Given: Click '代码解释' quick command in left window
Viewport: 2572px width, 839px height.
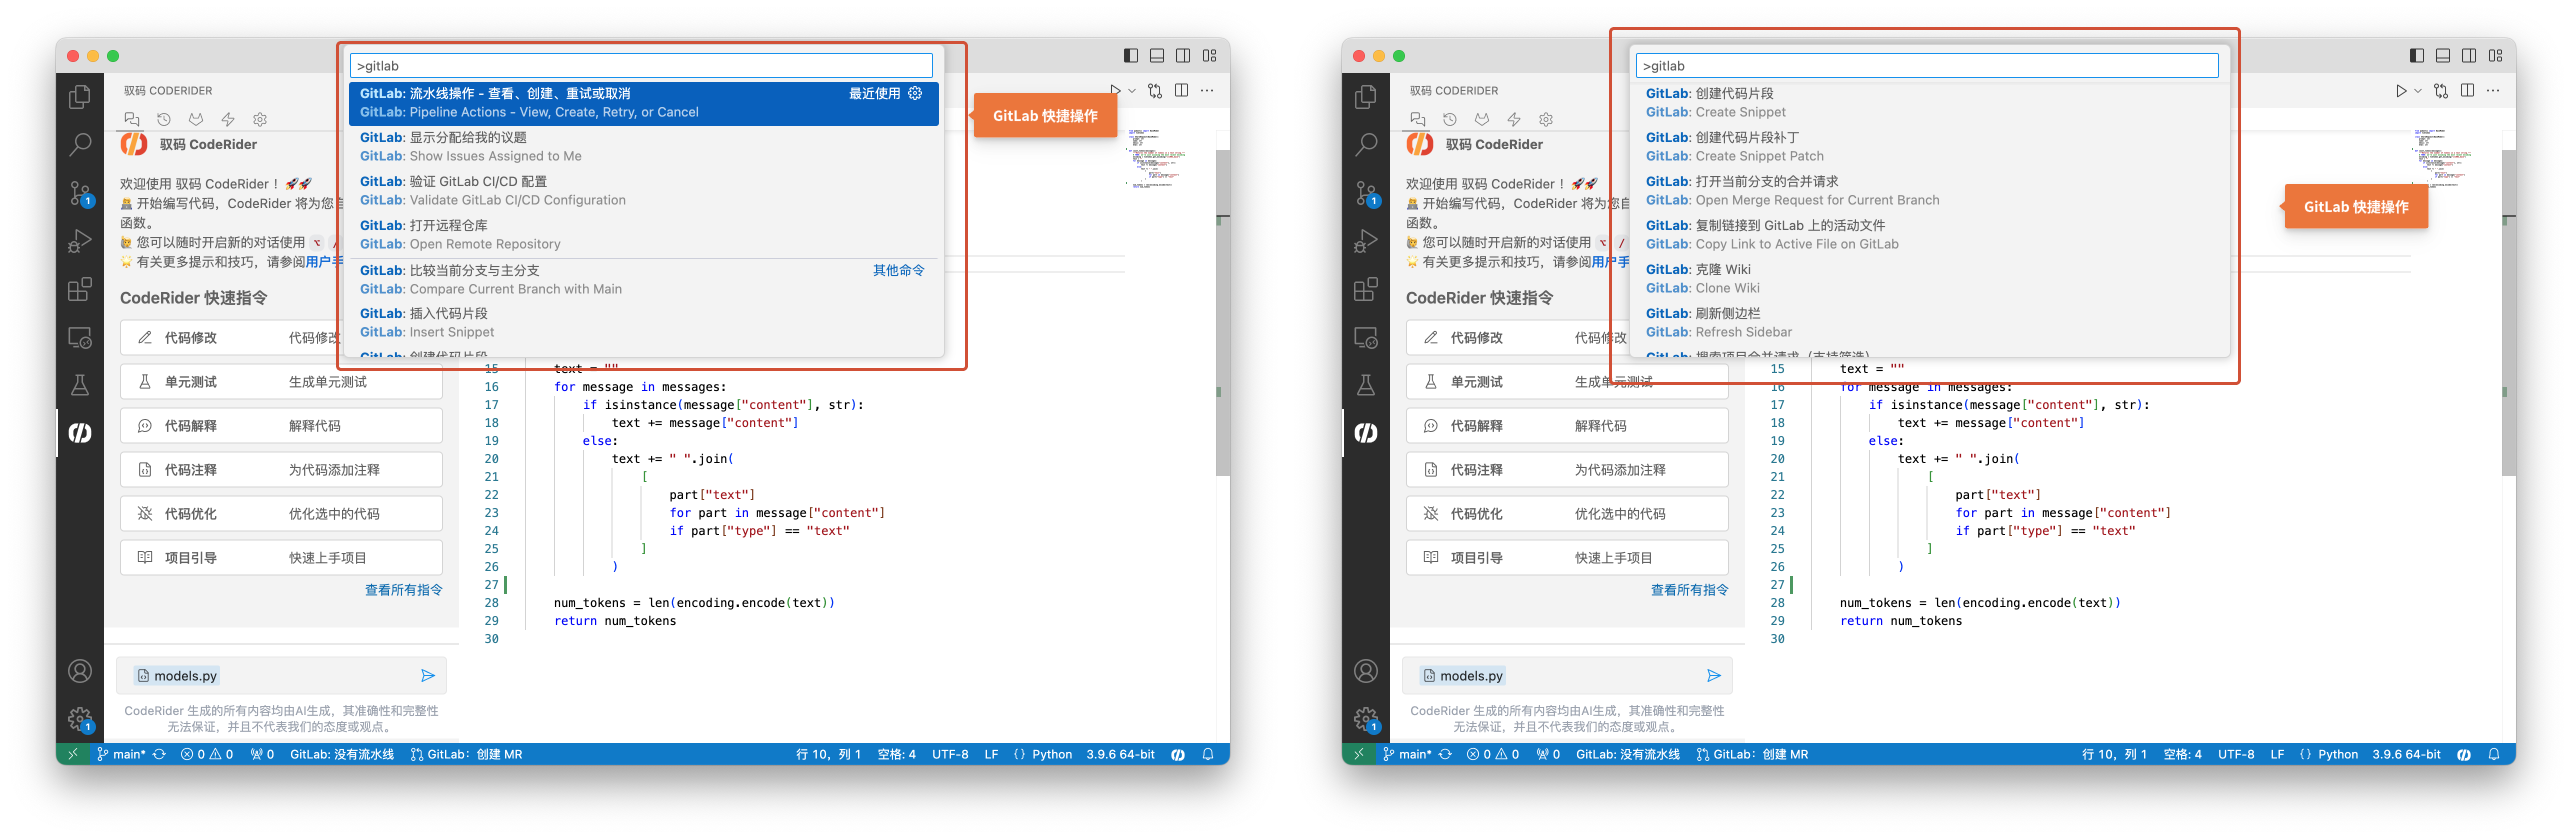Looking at the screenshot, I should click(x=281, y=426).
